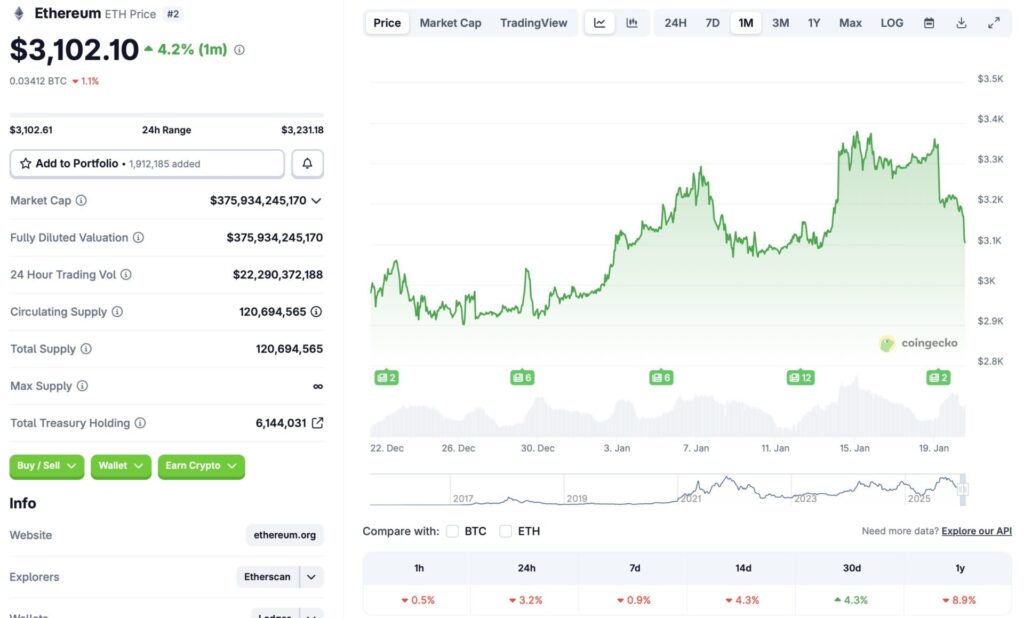Open the TradingView chart tab
Screen dimensions: 1024x618
point(535,22)
